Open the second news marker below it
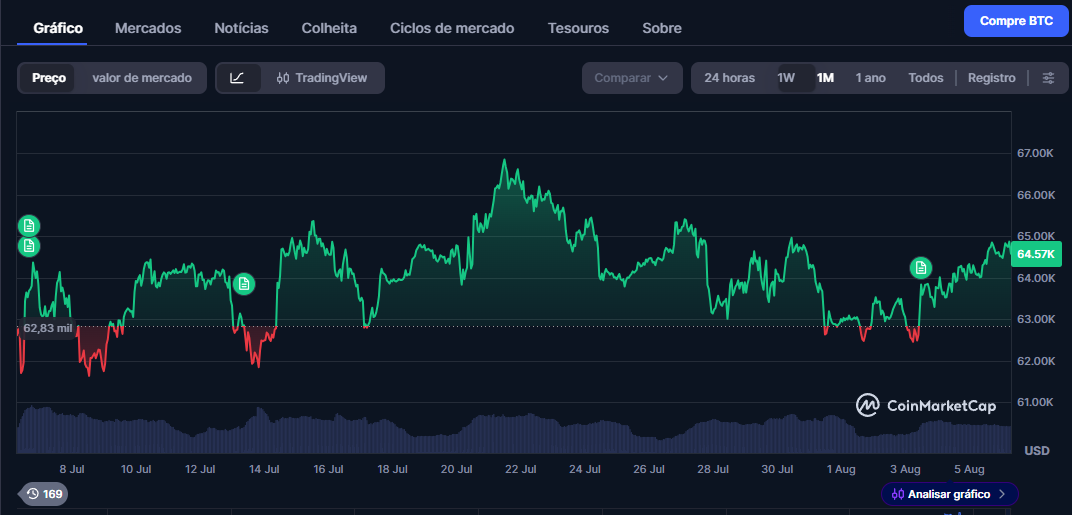1072x515 pixels. pyautogui.click(x=29, y=246)
